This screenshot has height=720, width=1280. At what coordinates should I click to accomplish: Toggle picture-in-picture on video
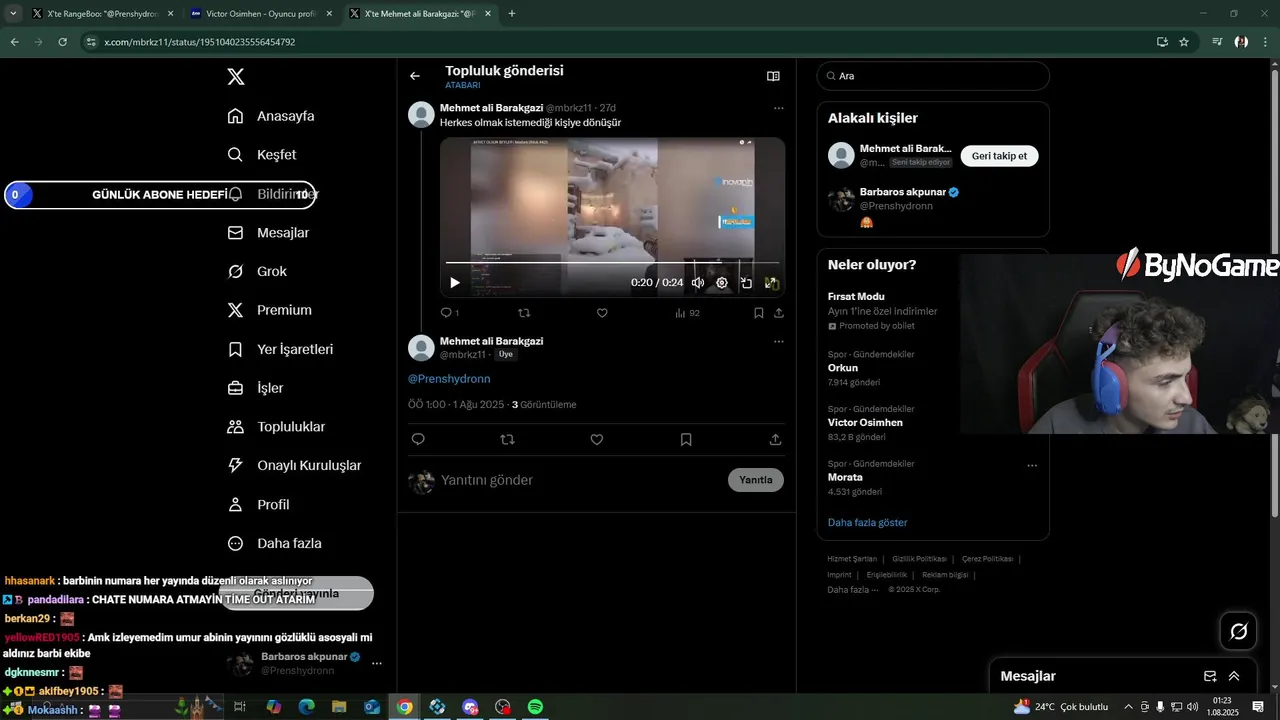tap(746, 283)
